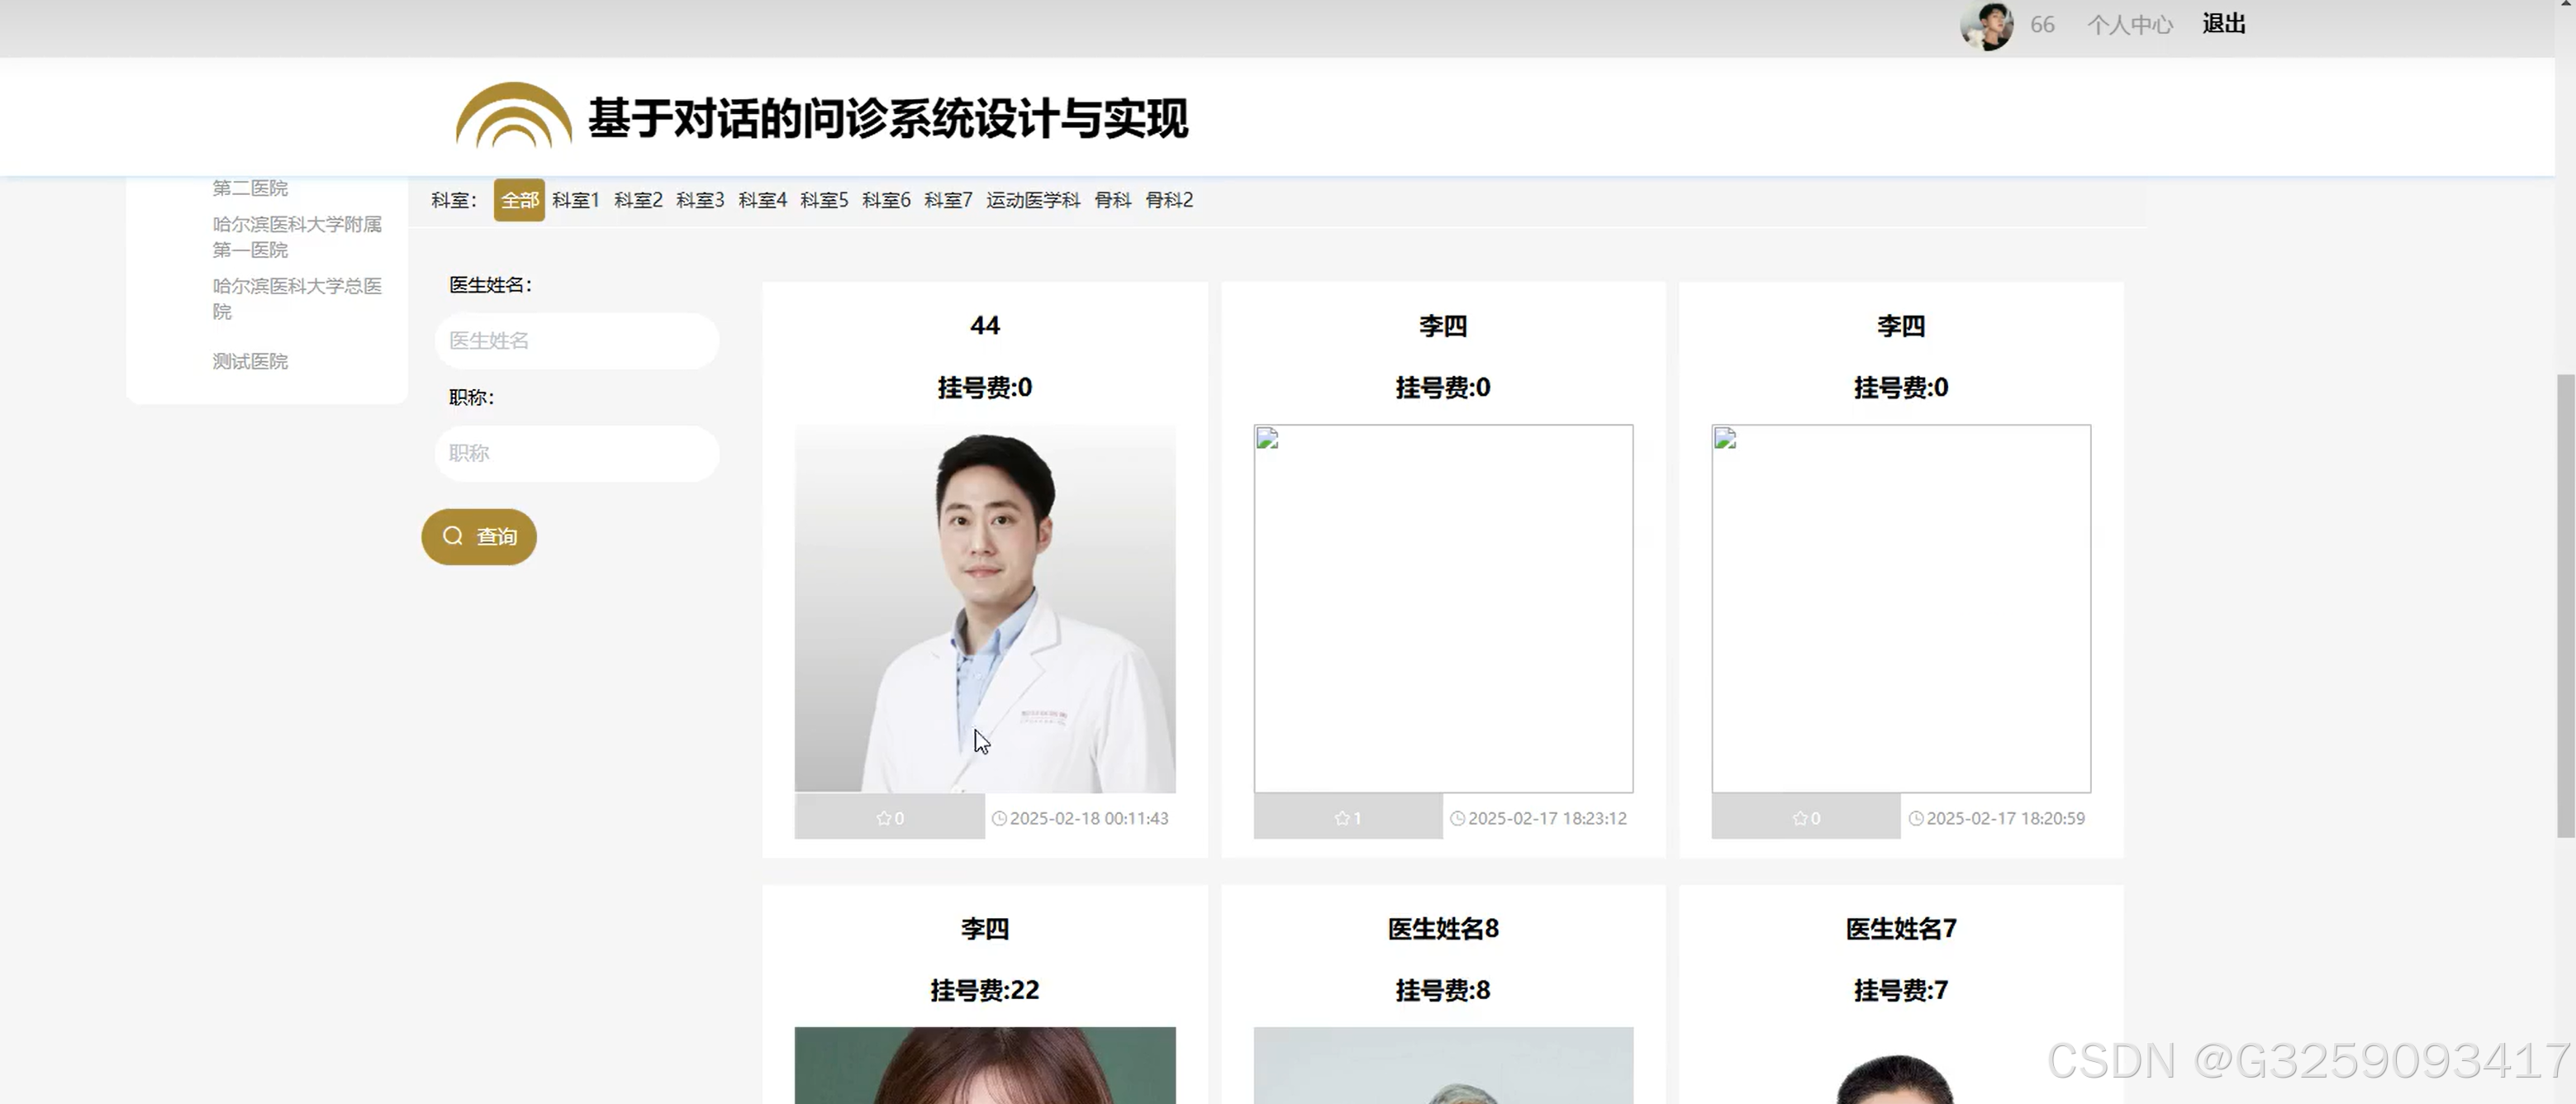Image resolution: width=2576 pixels, height=1104 pixels.
Task: Click the page title 基于对话的问诊系统设计与实现
Action: pyautogui.click(x=888, y=118)
